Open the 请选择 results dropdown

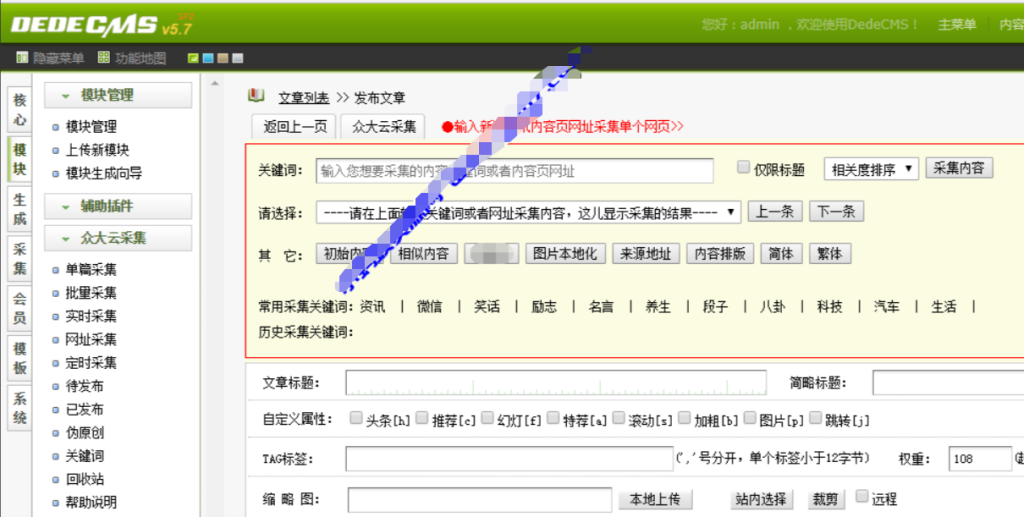[528, 213]
